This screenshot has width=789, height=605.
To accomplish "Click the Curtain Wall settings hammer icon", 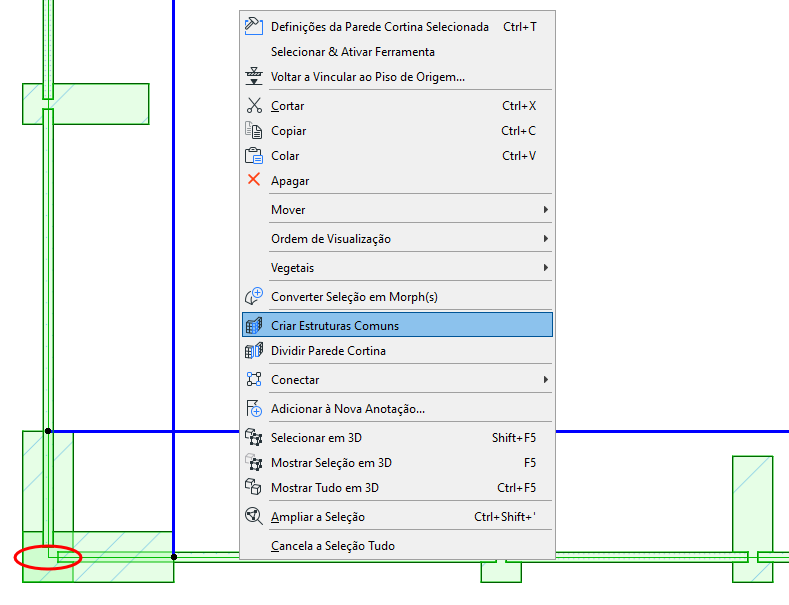I will 254,26.
